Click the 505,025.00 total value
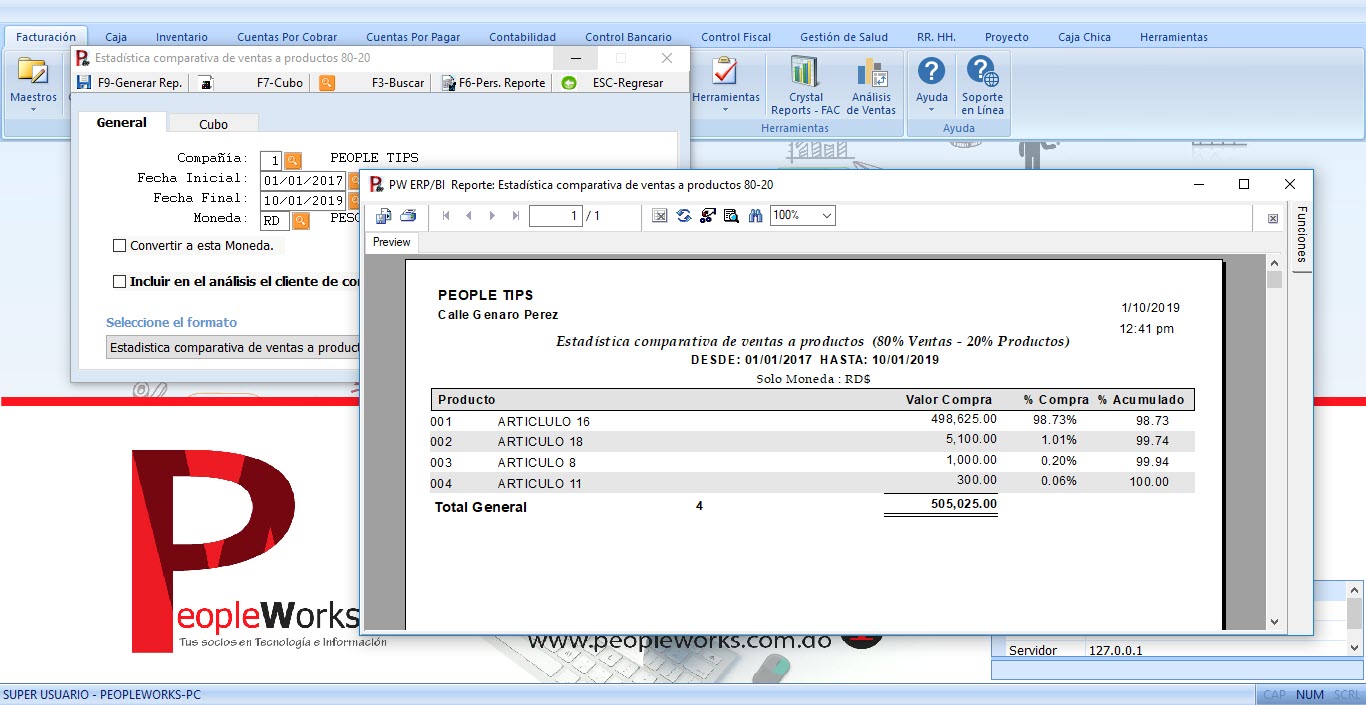This screenshot has height=705, width=1366. tap(963, 505)
